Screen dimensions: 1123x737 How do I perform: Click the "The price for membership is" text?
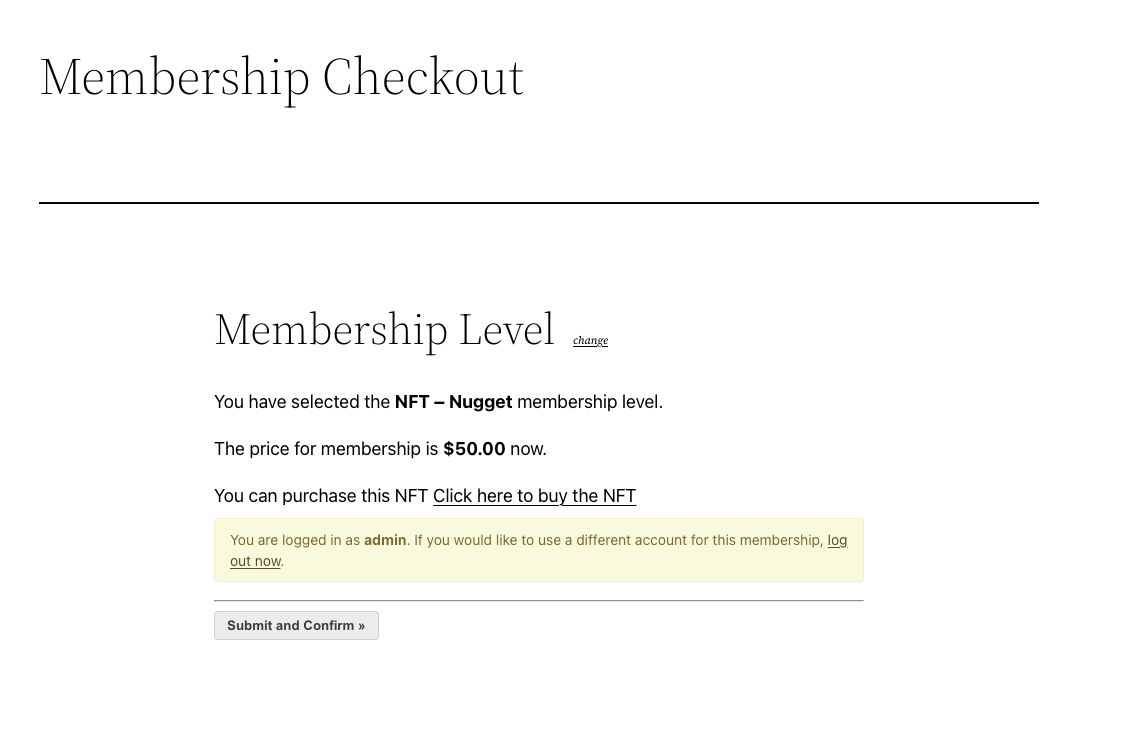click(x=326, y=449)
